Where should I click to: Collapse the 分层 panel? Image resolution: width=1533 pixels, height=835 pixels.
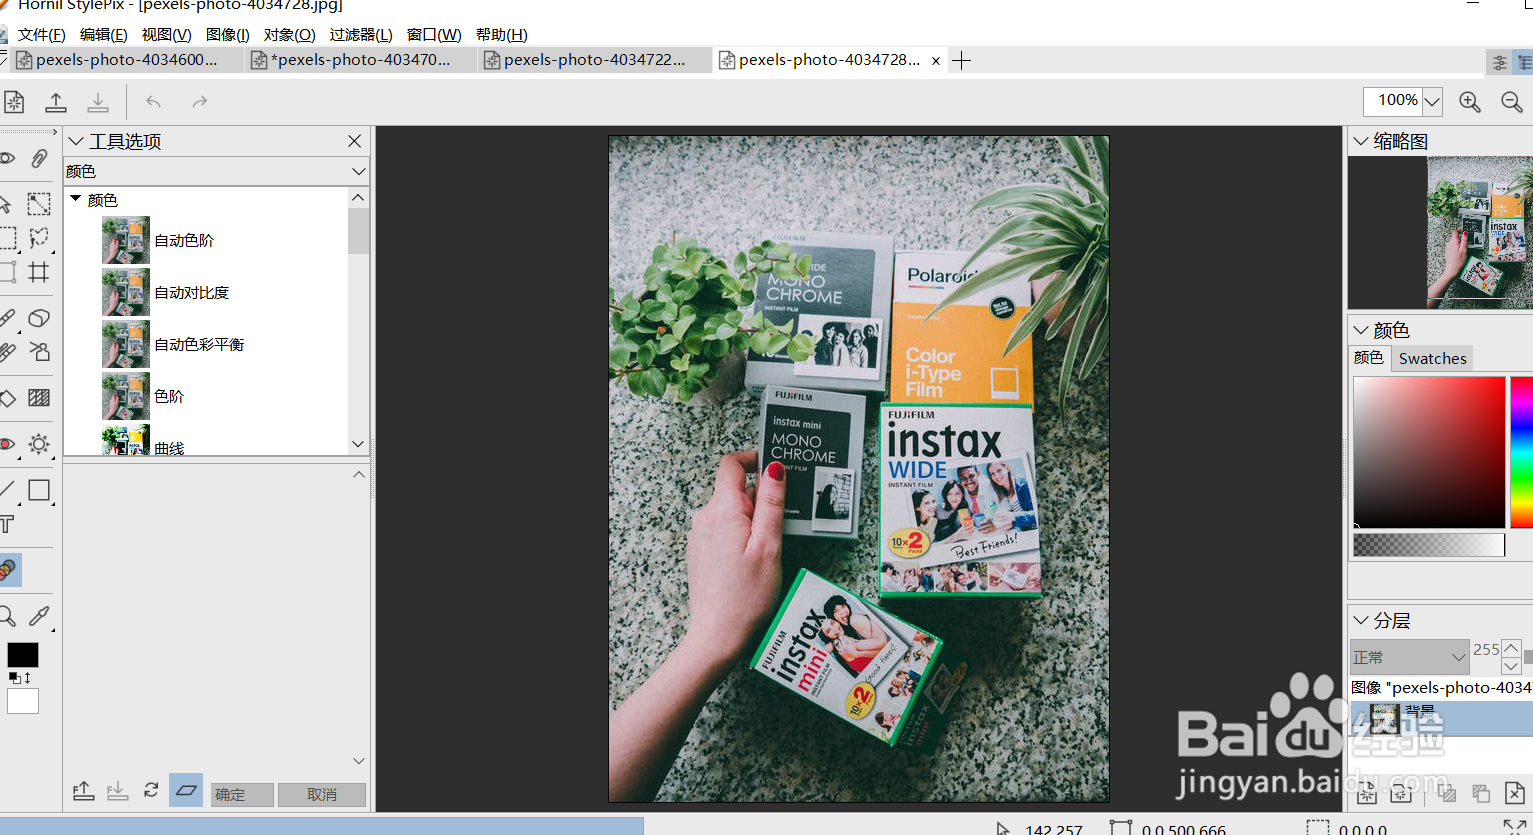pos(1360,620)
